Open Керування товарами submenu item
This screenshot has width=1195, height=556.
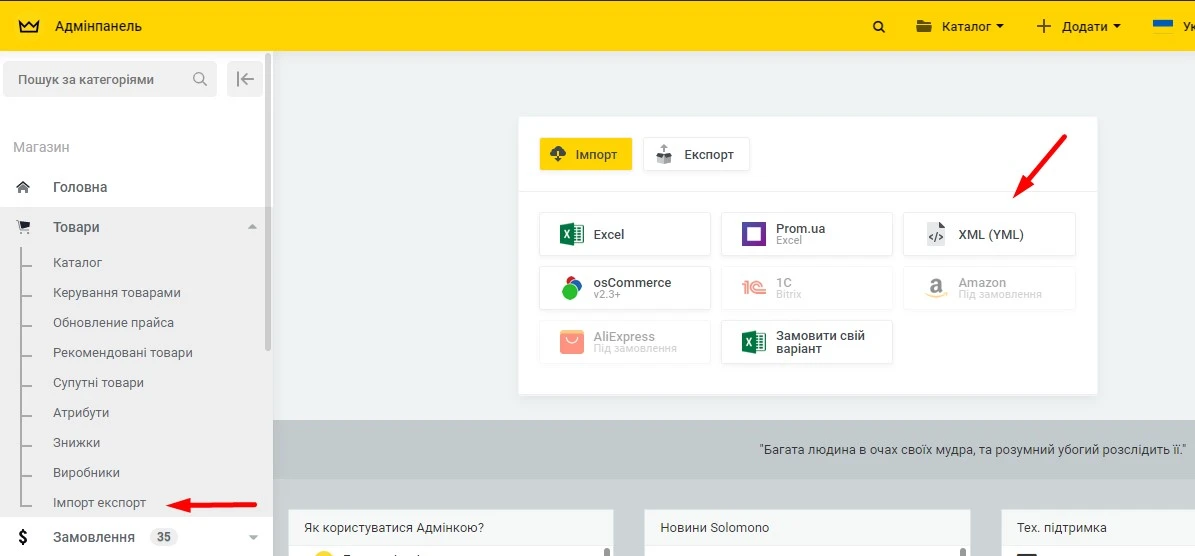pos(117,292)
